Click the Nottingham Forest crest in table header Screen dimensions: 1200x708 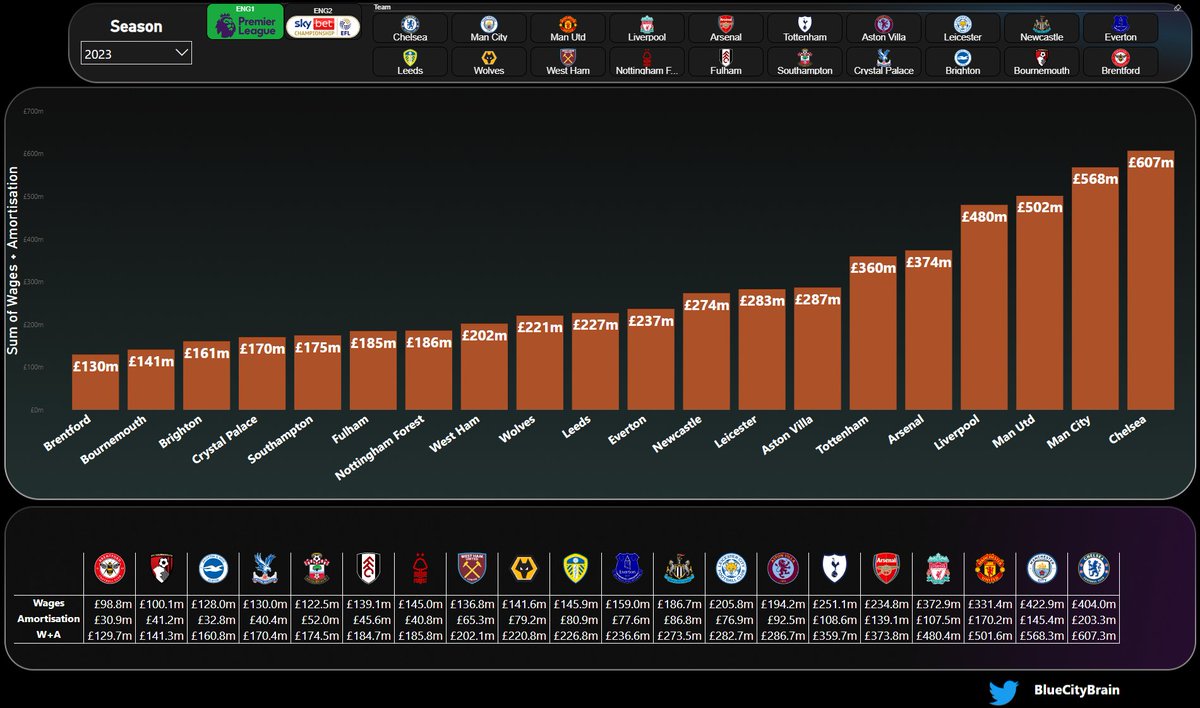click(x=419, y=569)
